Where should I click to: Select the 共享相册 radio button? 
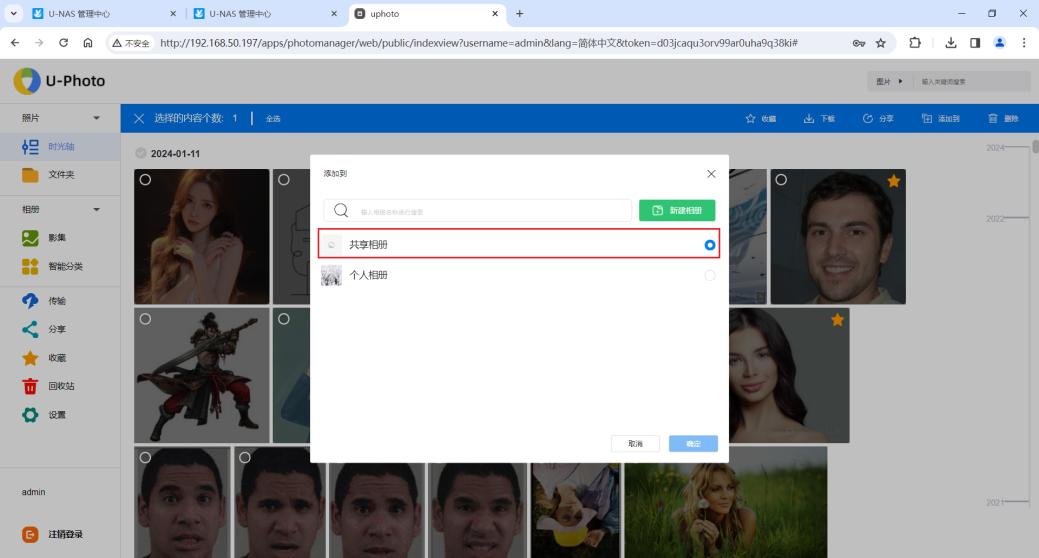[710, 245]
